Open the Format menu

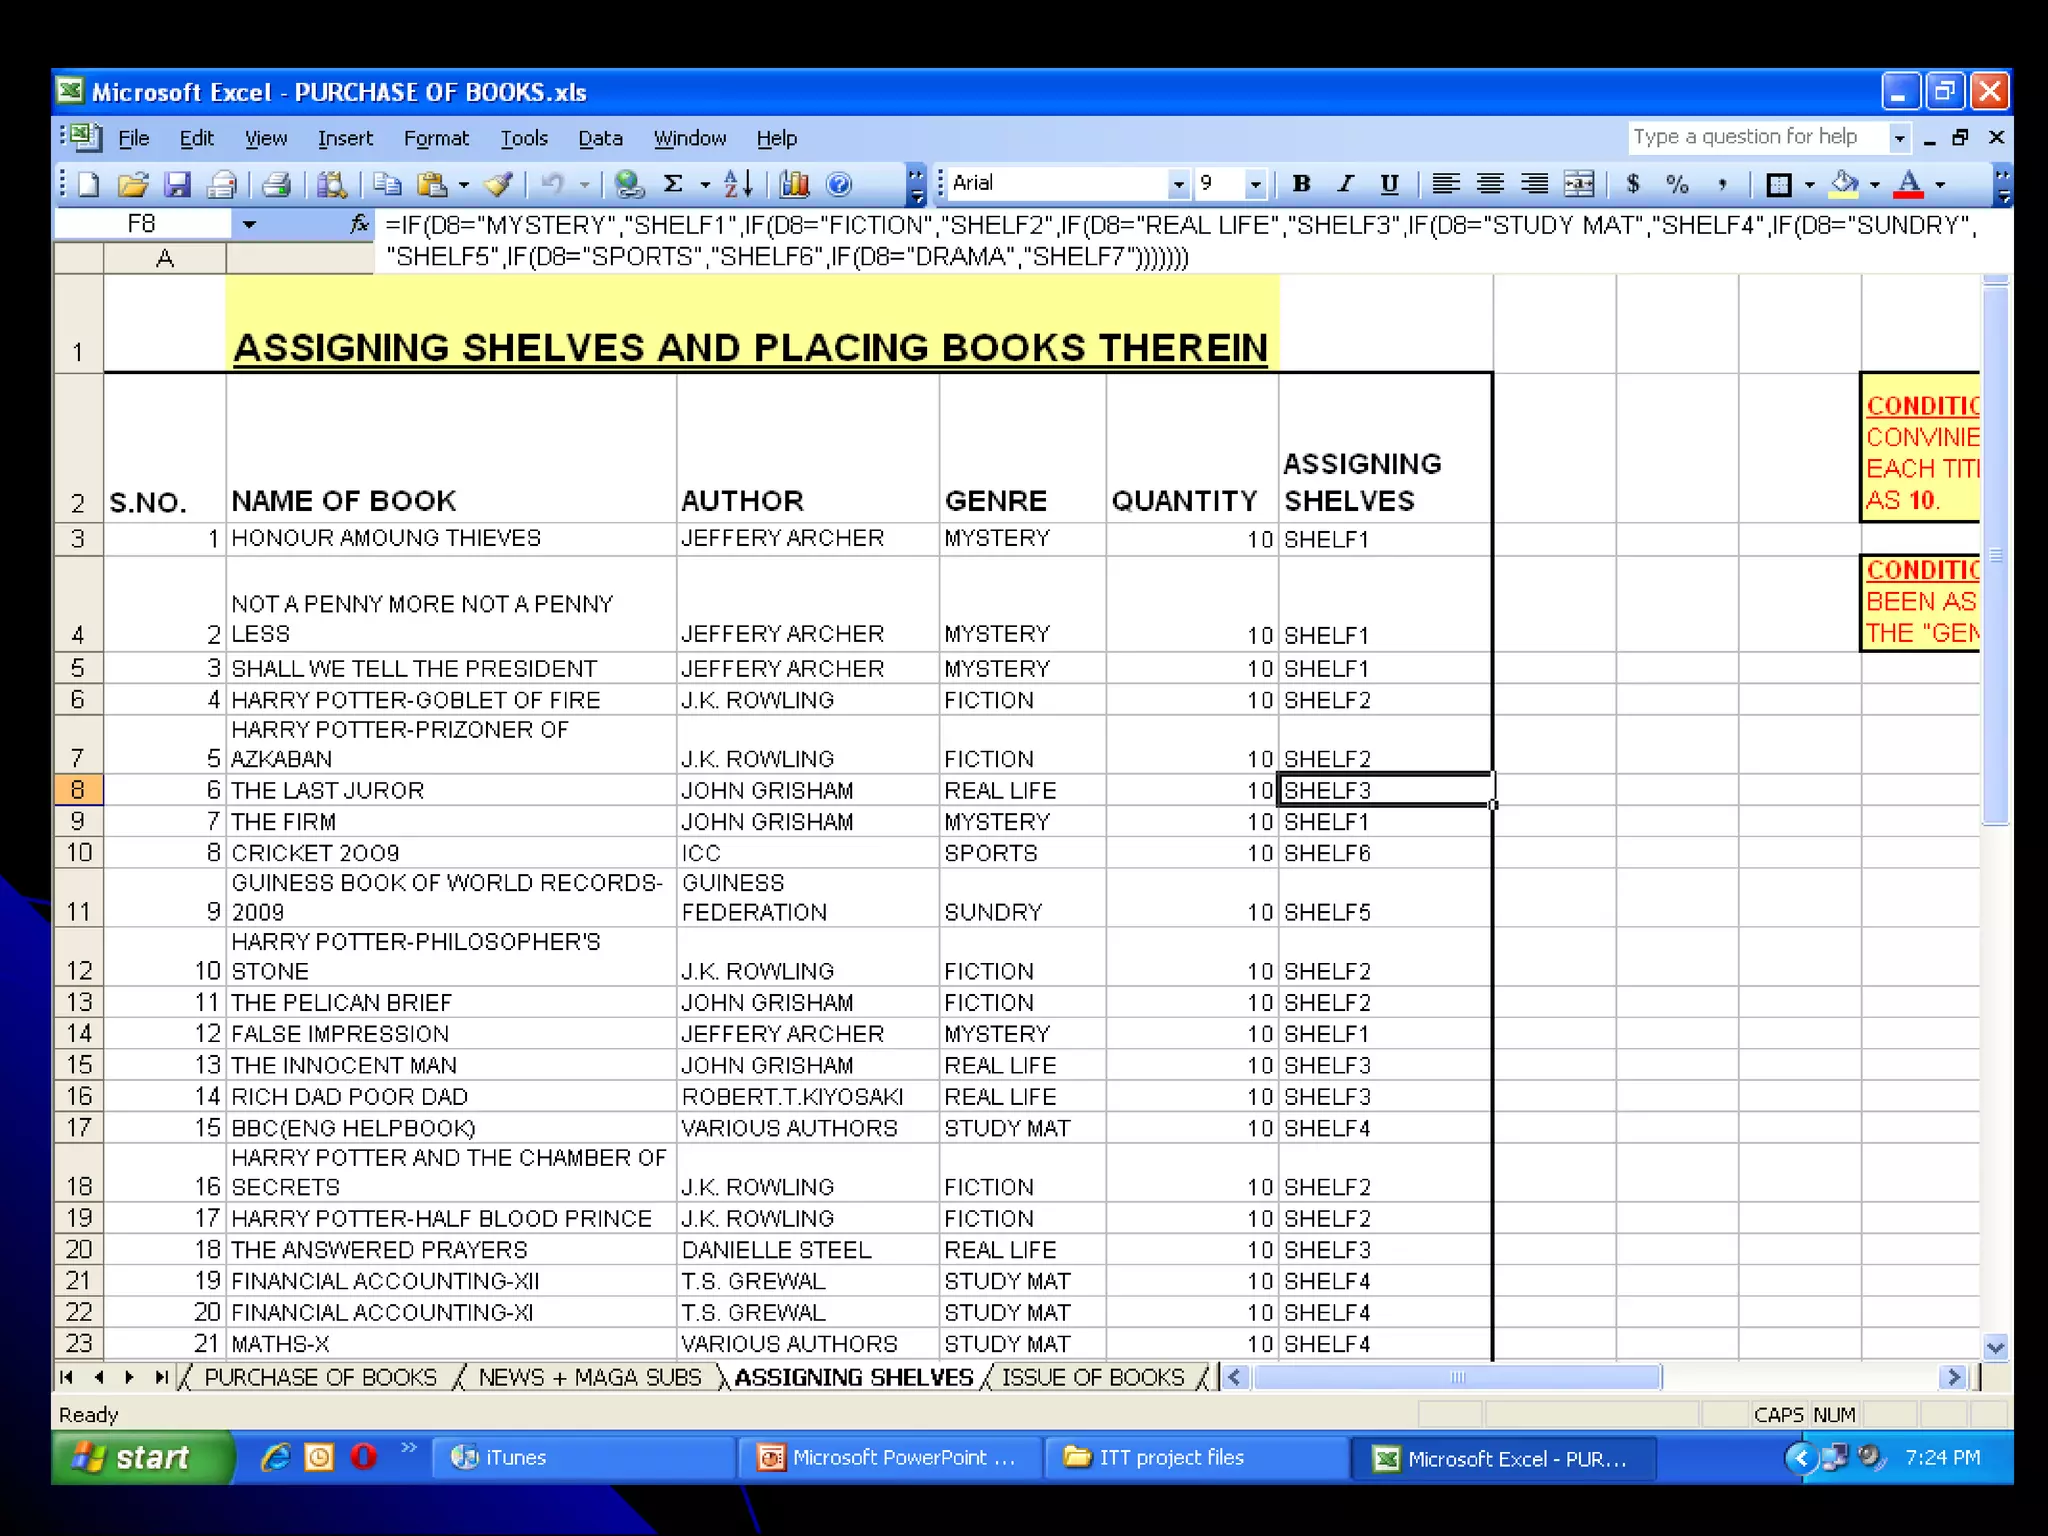point(435,139)
